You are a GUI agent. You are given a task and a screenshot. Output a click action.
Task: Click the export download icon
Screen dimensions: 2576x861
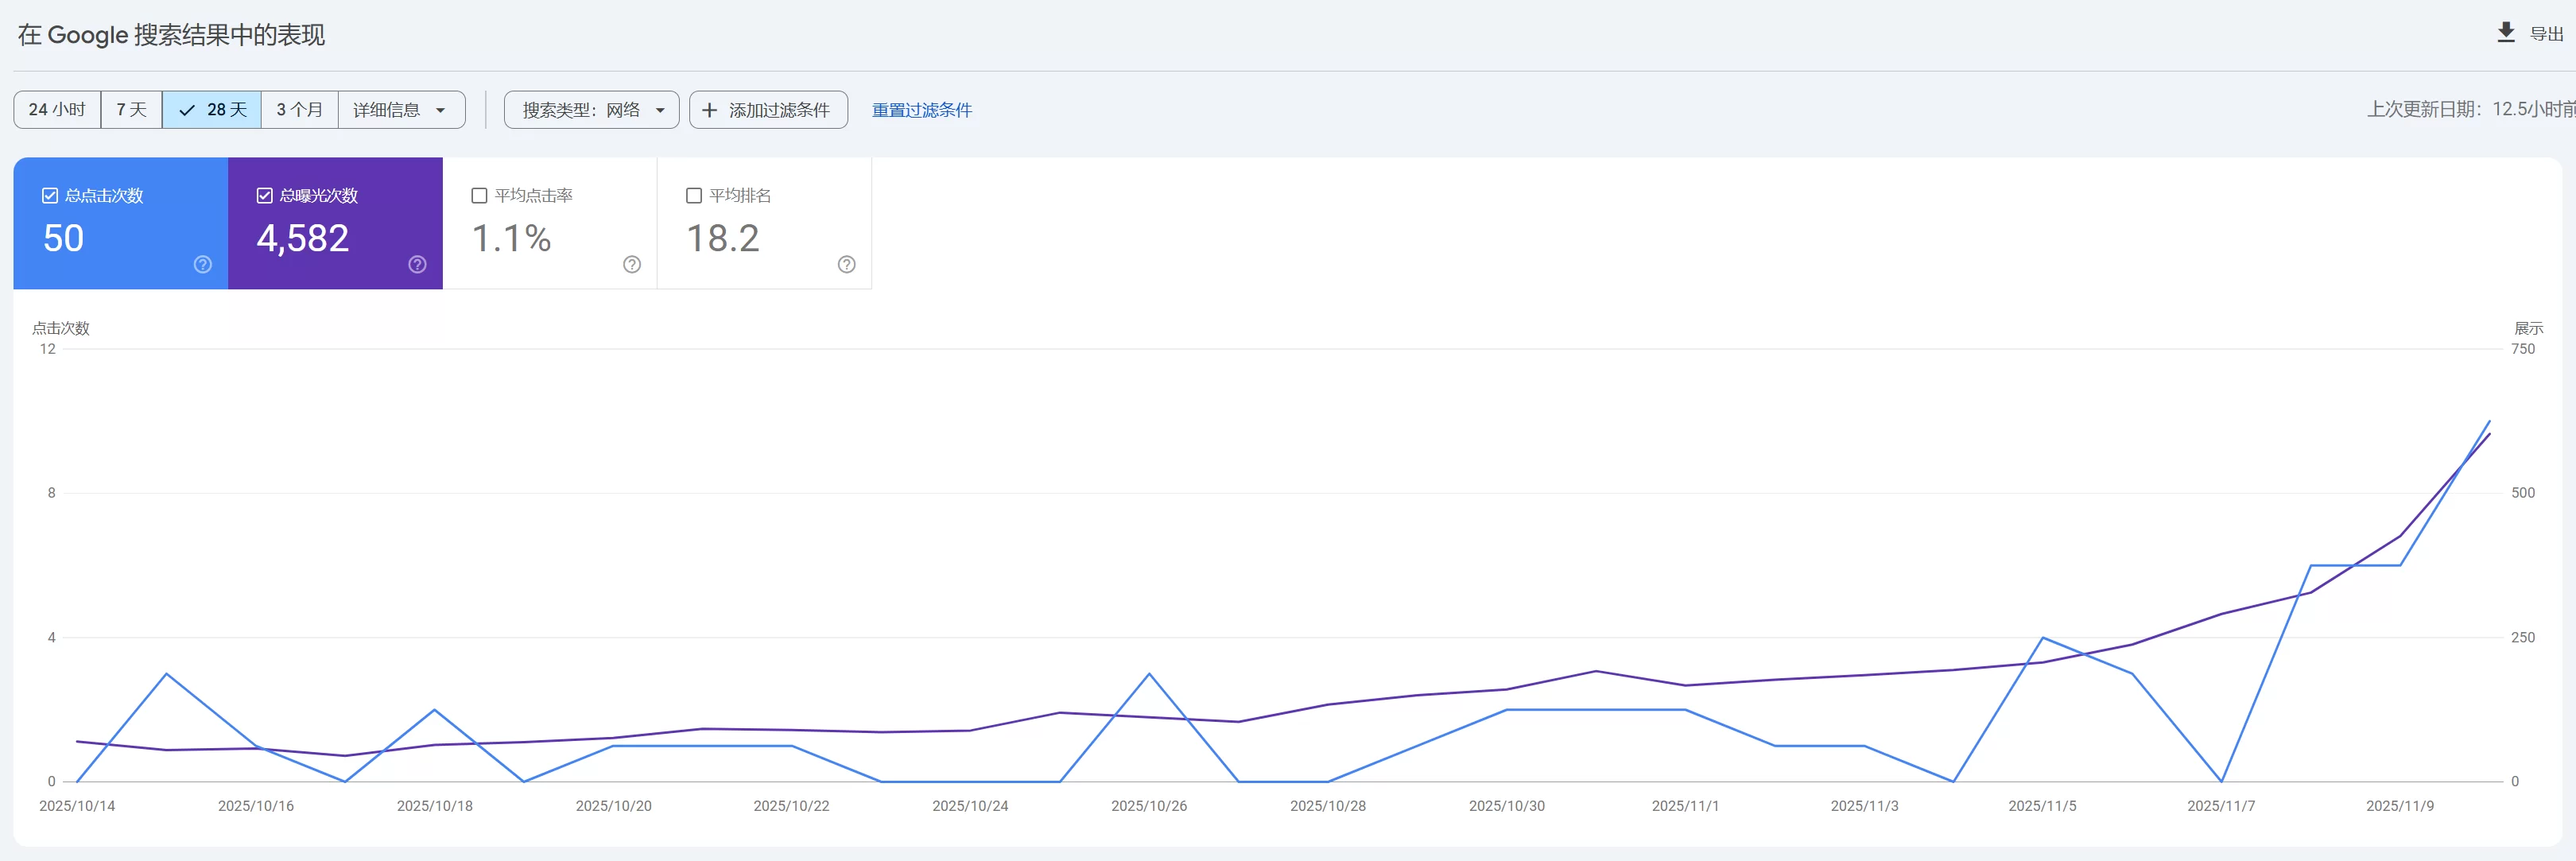[x=2505, y=33]
